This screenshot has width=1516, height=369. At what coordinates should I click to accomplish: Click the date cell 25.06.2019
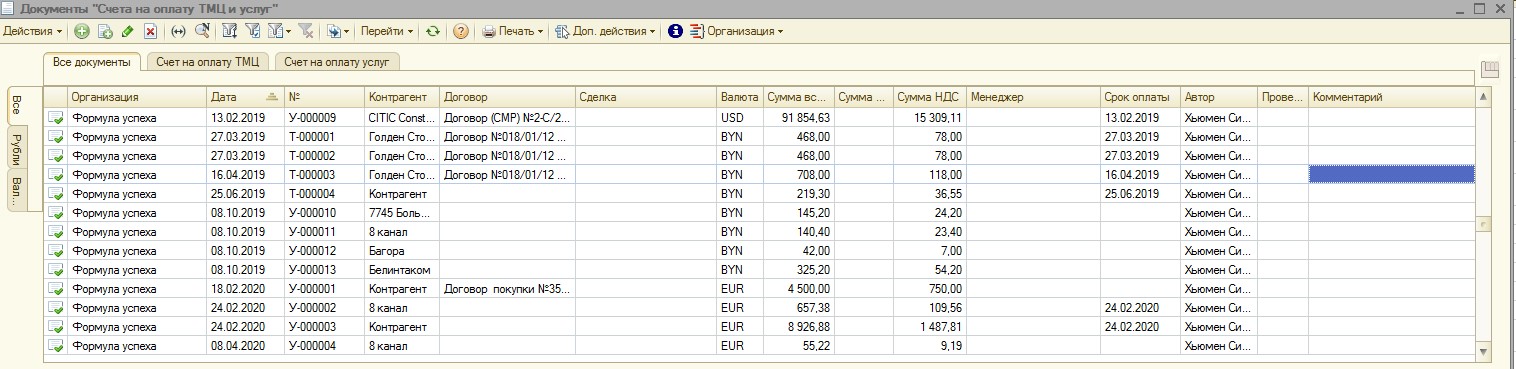tap(245, 193)
